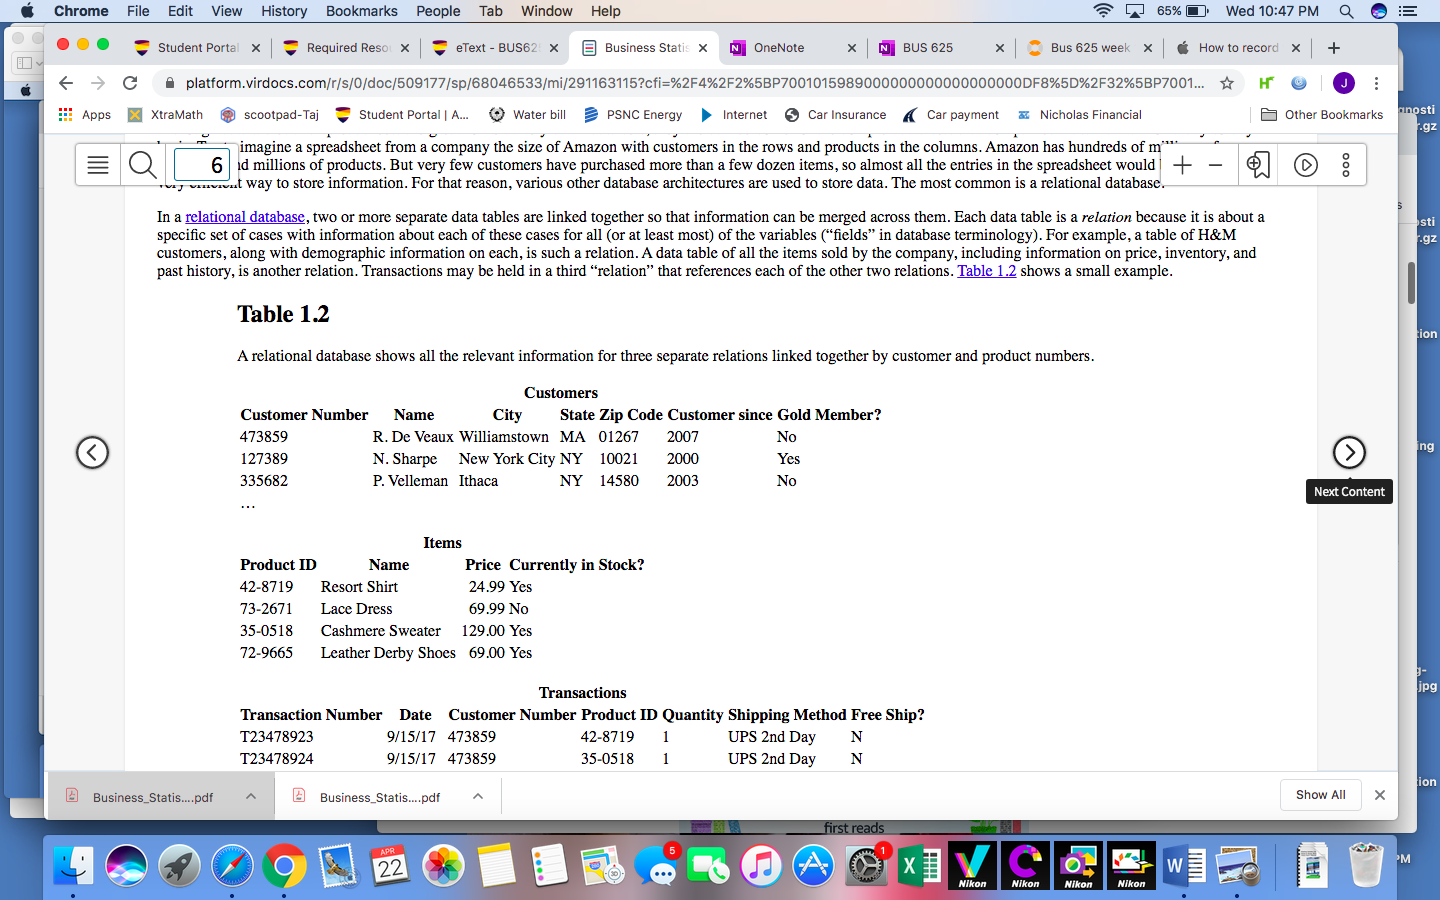Go to previous content arrow
1440x900 pixels.
pyautogui.click(x=92, y=453)
